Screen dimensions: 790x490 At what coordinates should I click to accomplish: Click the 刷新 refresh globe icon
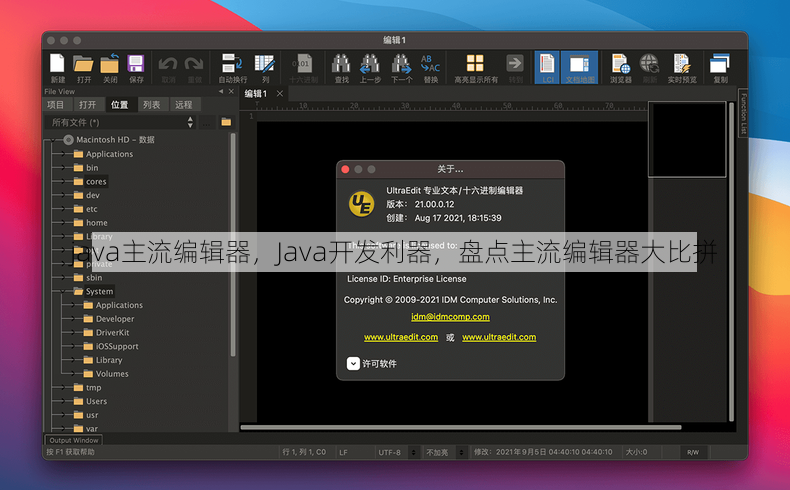click(649, 63)
